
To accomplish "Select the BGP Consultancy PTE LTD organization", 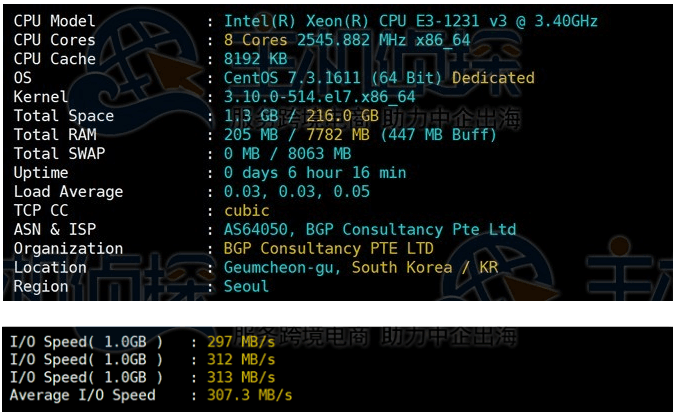I will pos(328,249).
